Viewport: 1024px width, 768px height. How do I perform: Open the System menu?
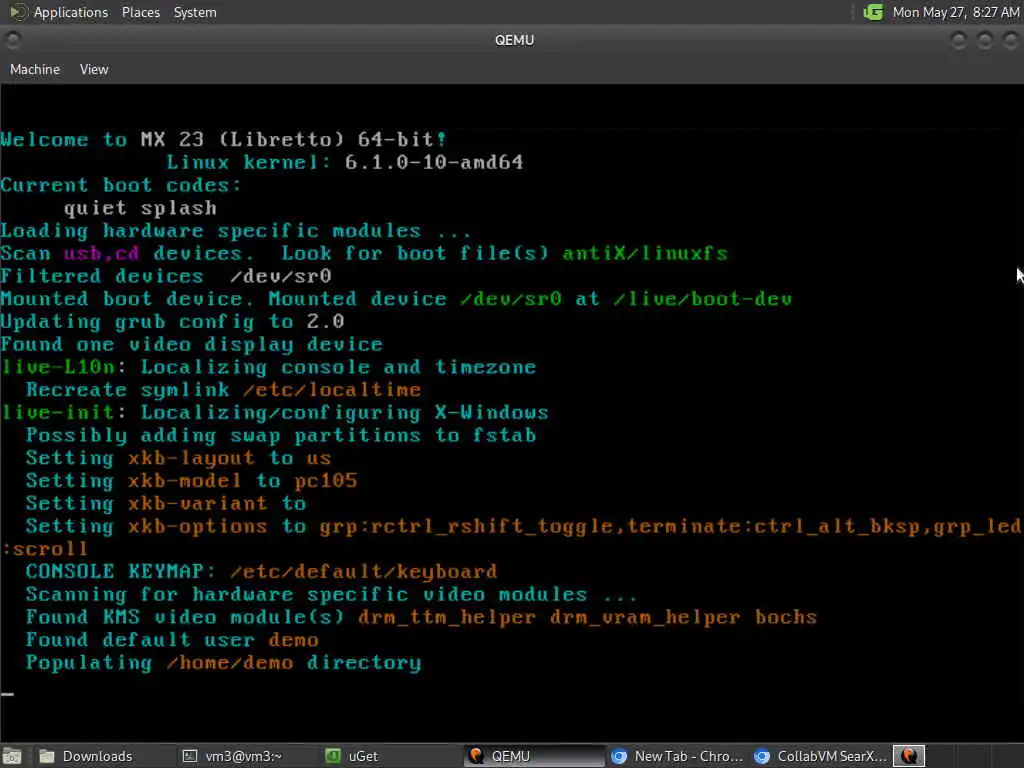(x=195, y=12)
